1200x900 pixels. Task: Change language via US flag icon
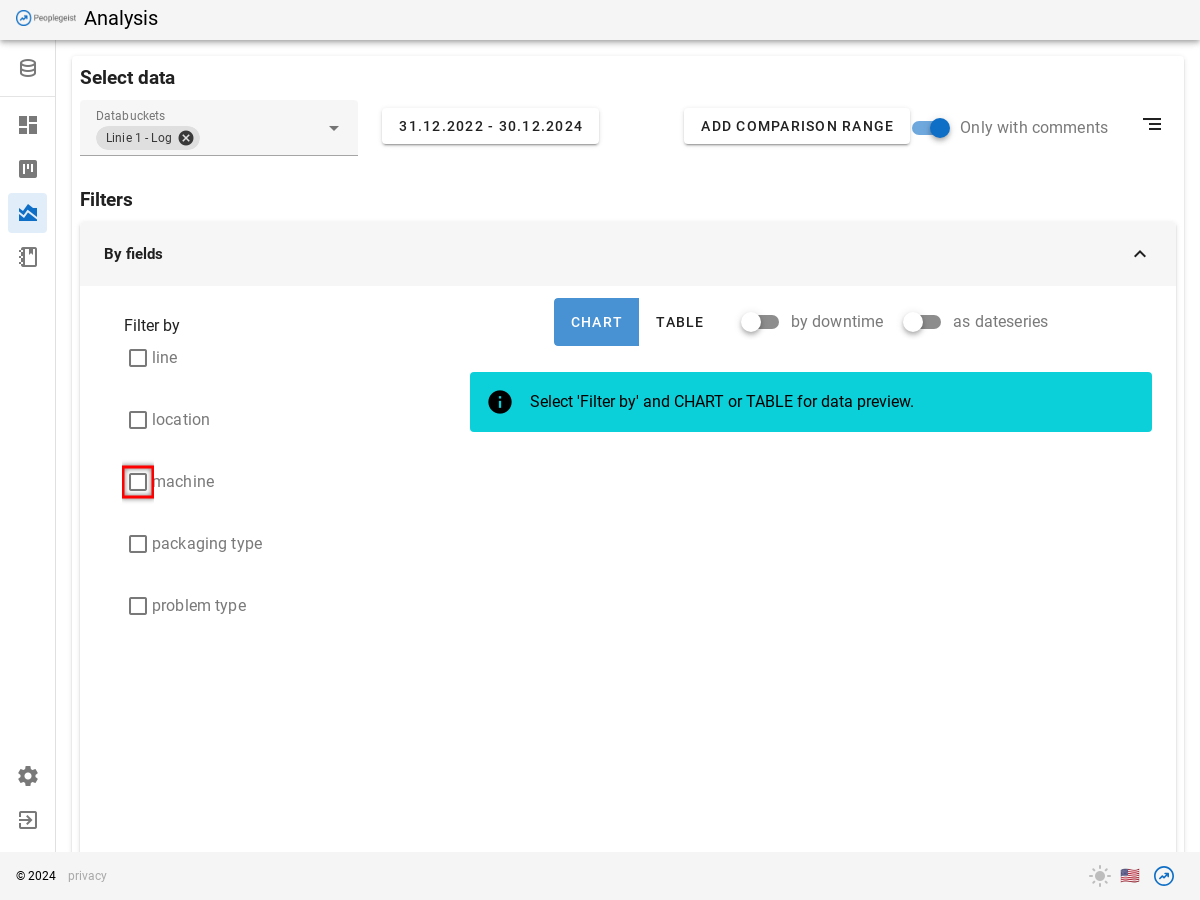(1130, 876)
